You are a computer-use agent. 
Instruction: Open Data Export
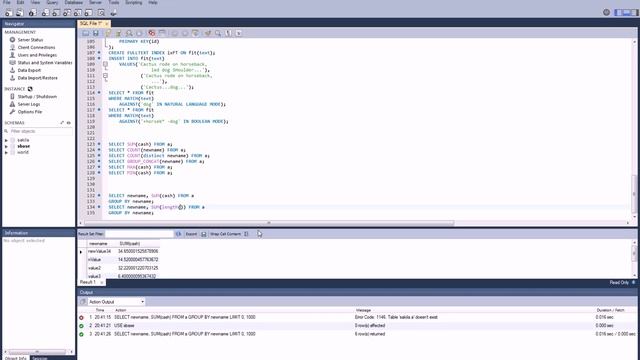point(29,70)
